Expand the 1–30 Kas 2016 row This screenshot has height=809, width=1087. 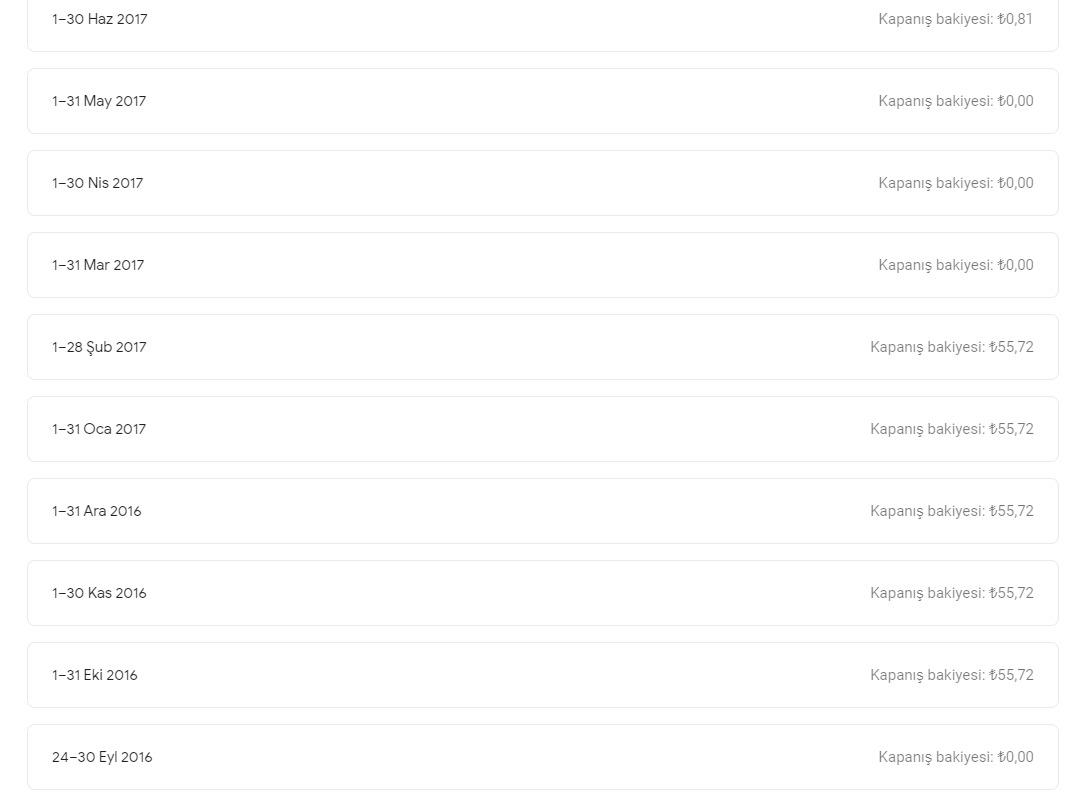pyautogui.click(x=543, y=593)
